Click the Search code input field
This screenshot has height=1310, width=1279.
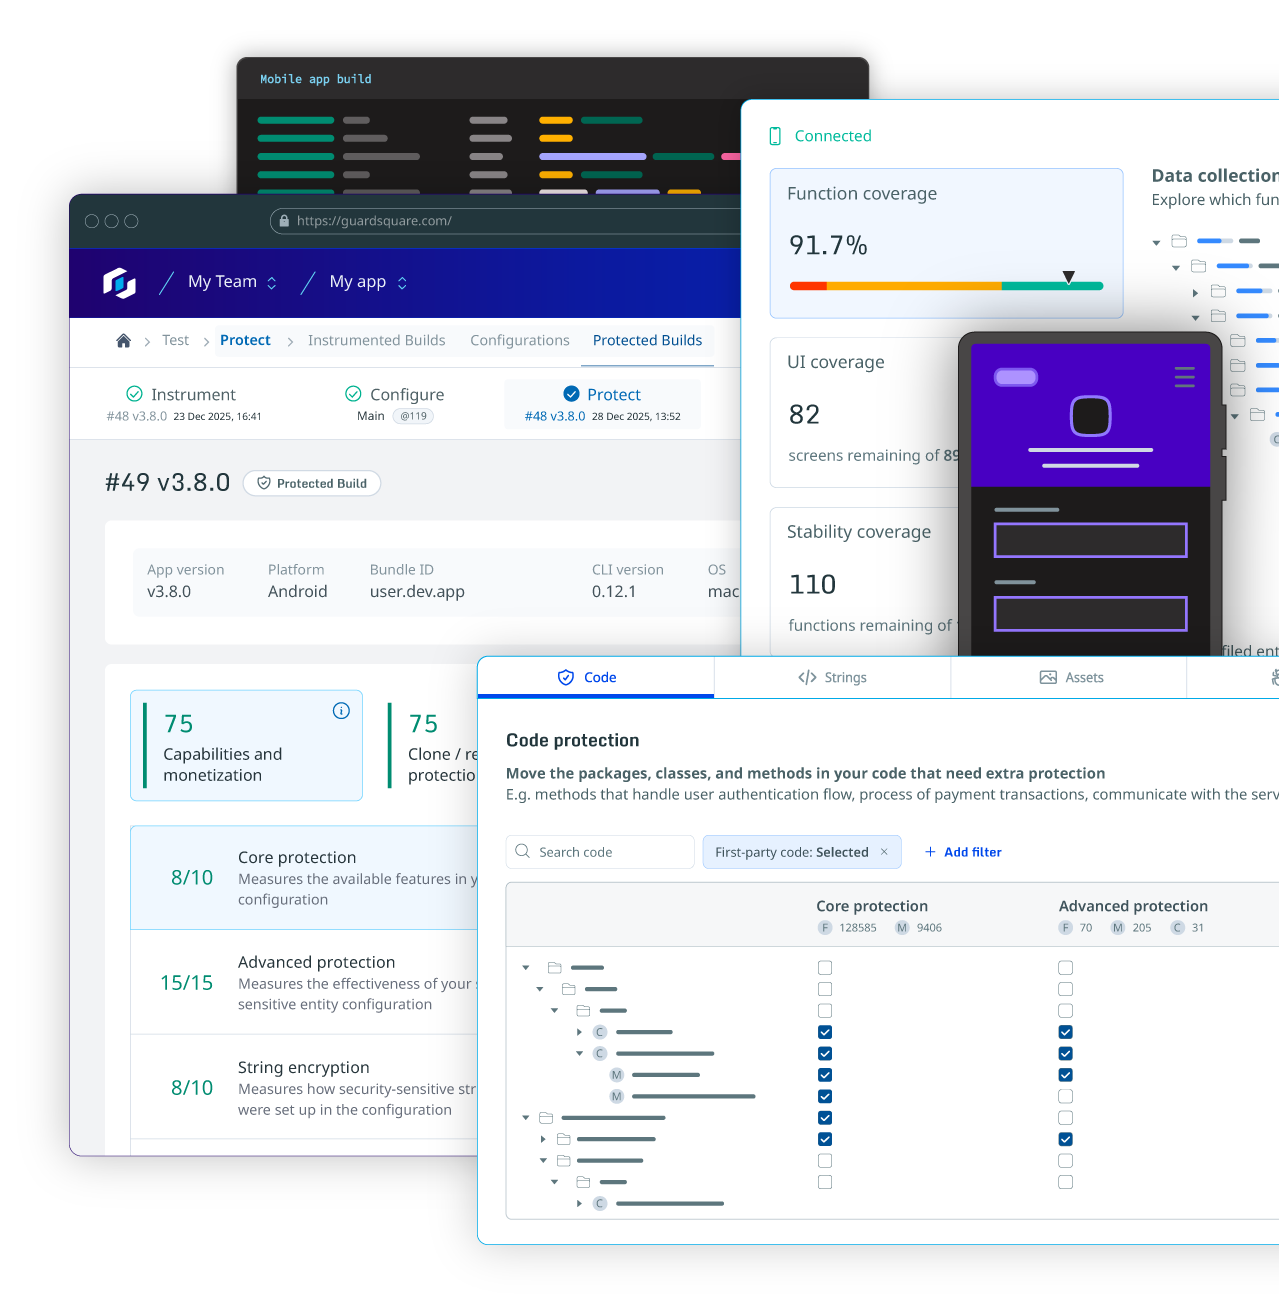(x=600, y=851)
